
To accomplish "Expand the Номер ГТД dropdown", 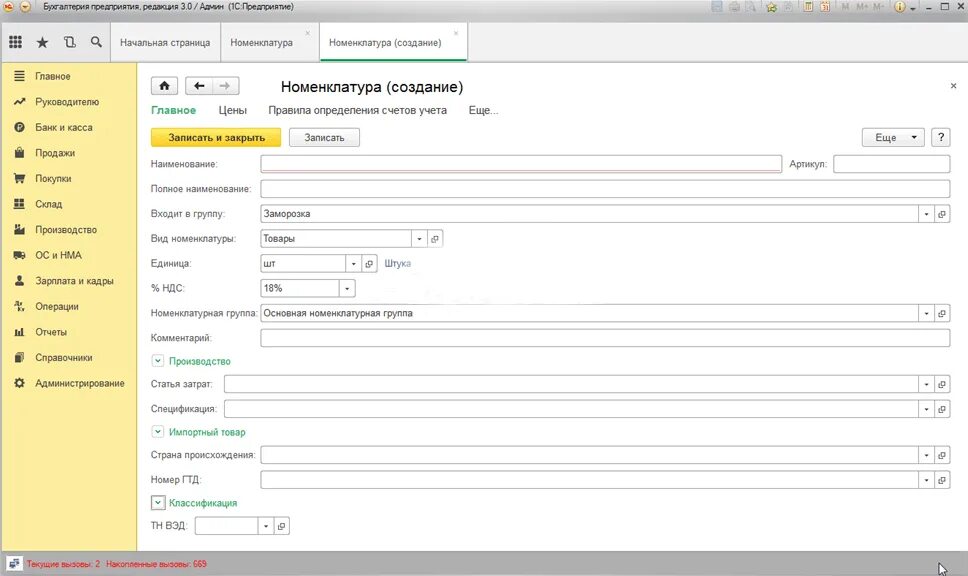I will pyautogui.click(x=926, y=480).
